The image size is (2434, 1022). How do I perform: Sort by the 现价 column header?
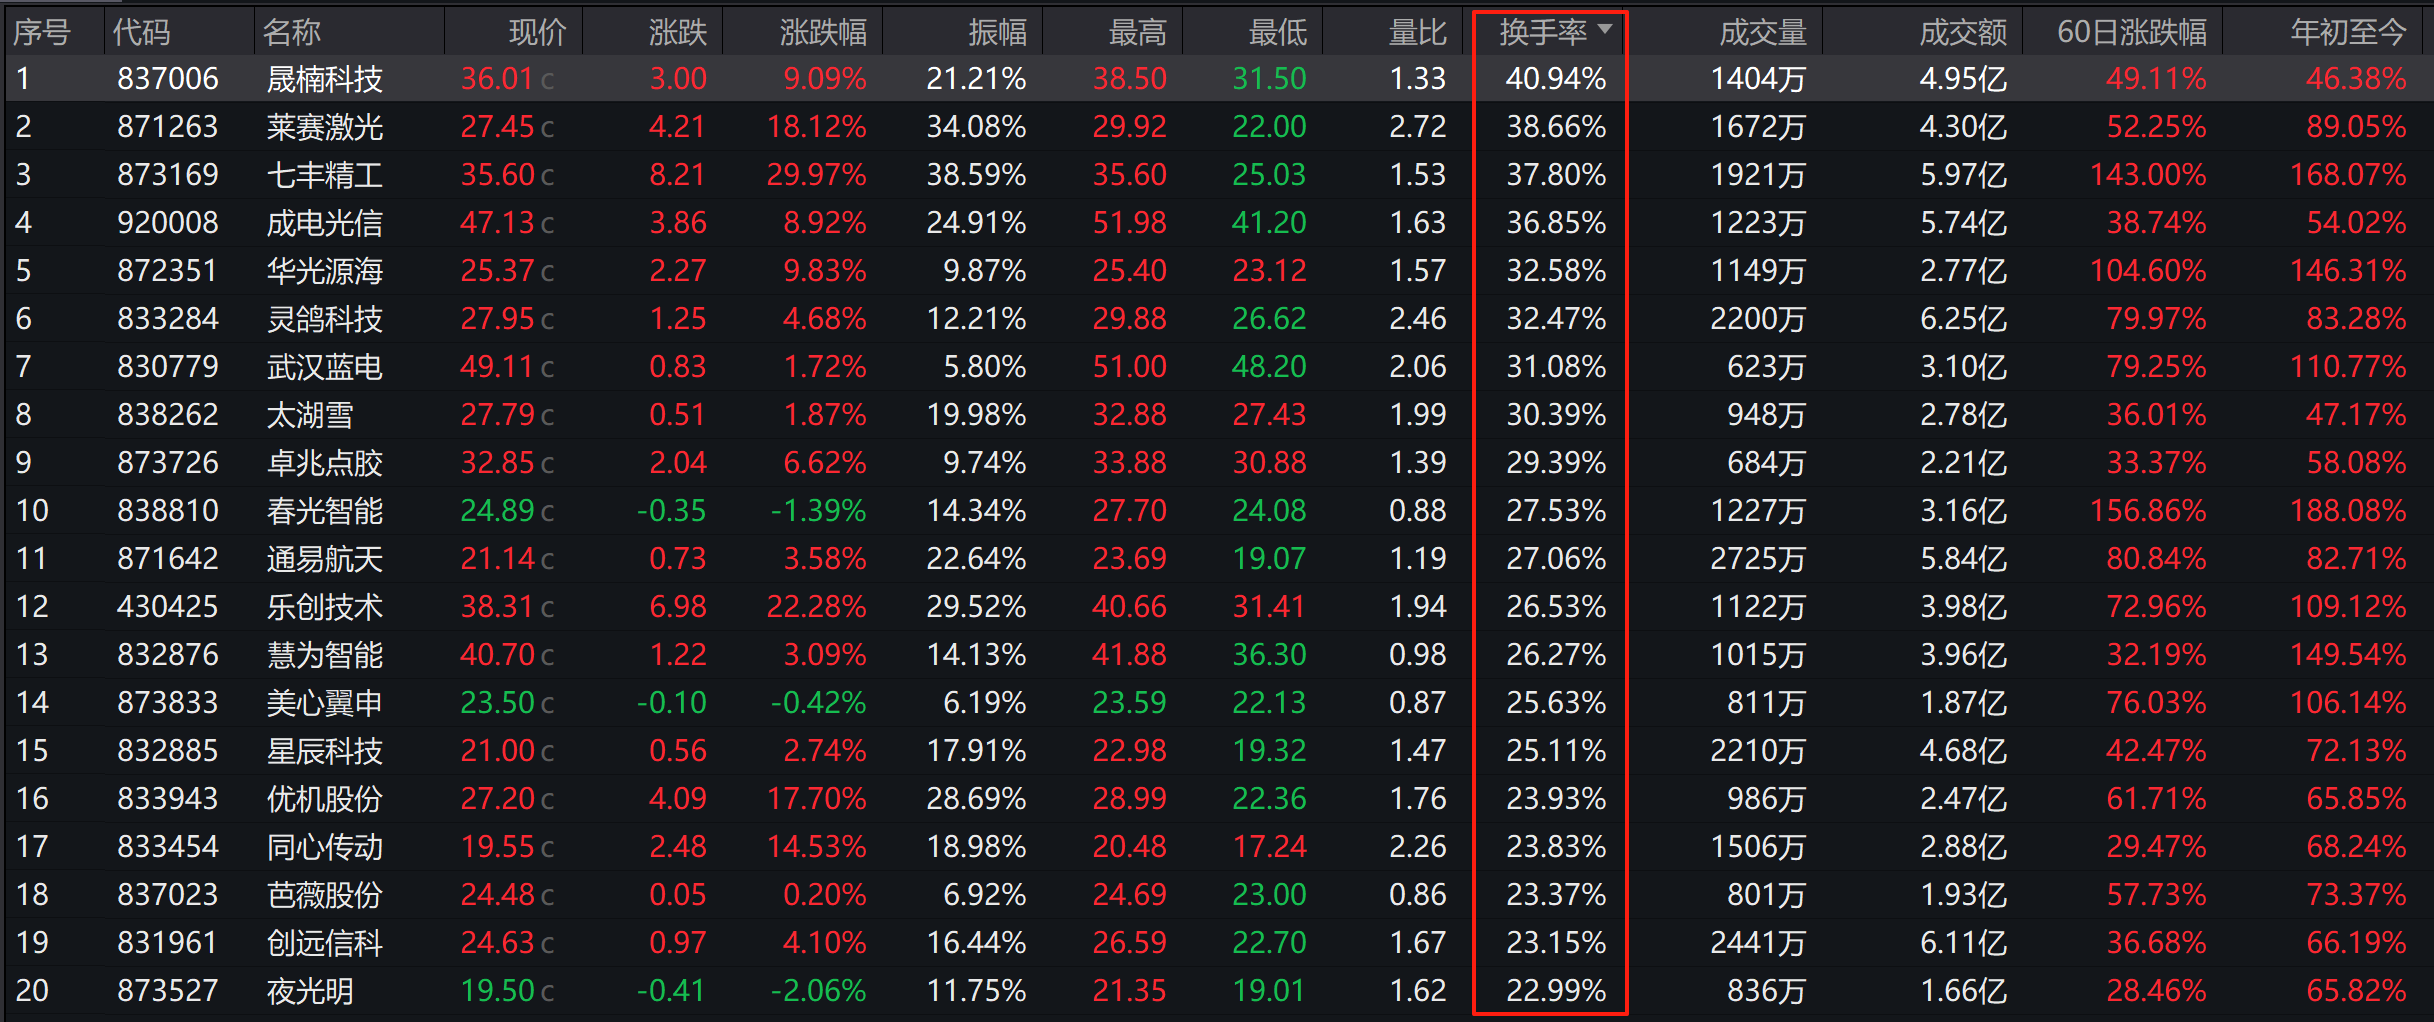click(x=538, y=32)
